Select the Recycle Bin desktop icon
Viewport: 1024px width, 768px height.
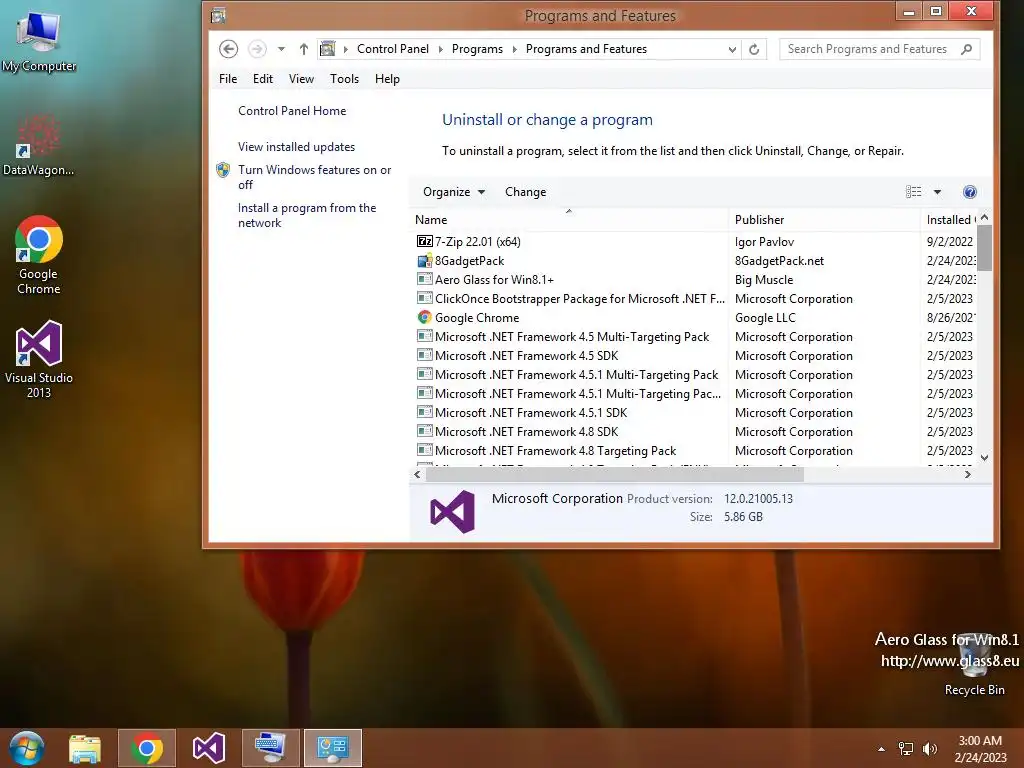coord(974,663)
